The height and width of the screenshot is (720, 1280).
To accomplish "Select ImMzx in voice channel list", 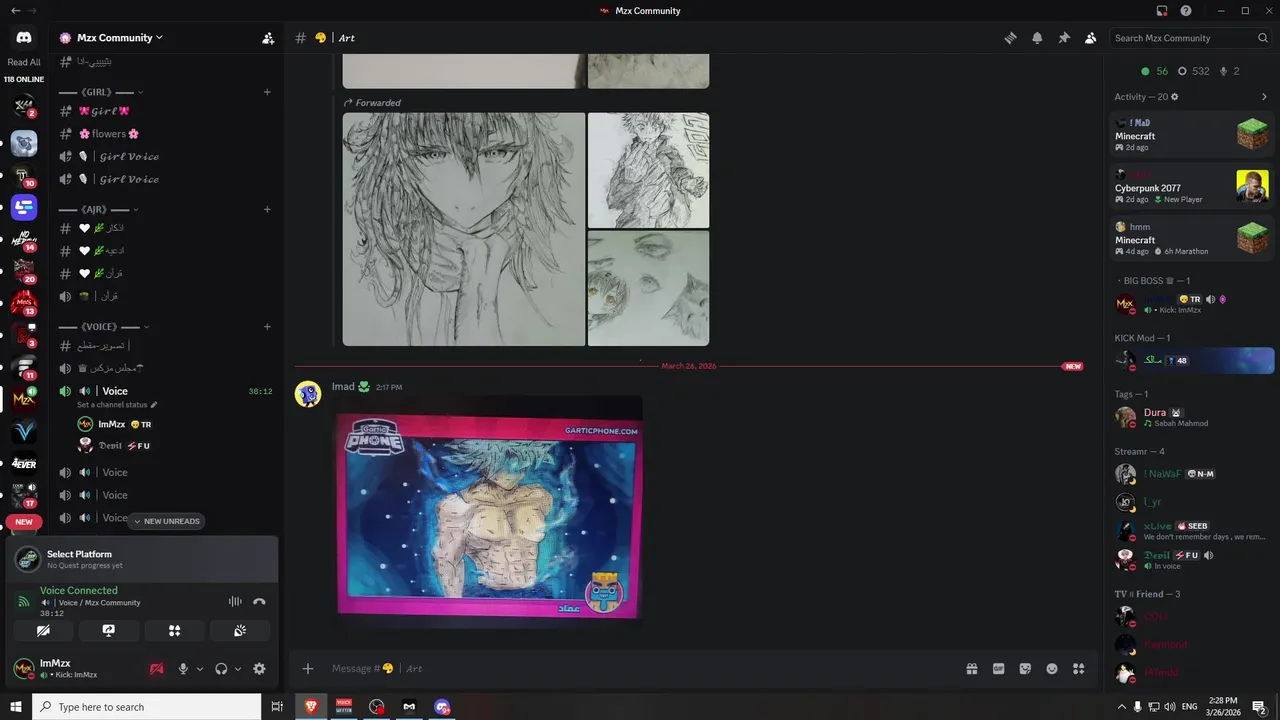I will [x=174, y=424].
